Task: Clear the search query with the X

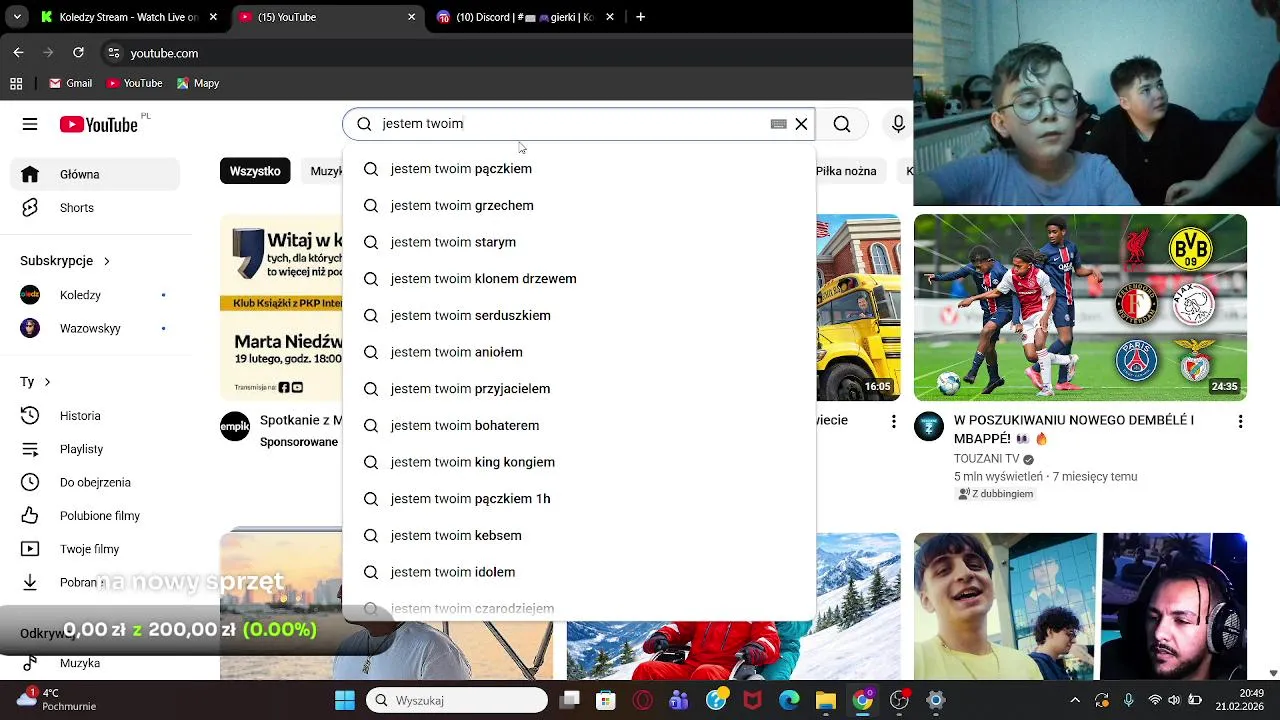Action: click(801, 124)
